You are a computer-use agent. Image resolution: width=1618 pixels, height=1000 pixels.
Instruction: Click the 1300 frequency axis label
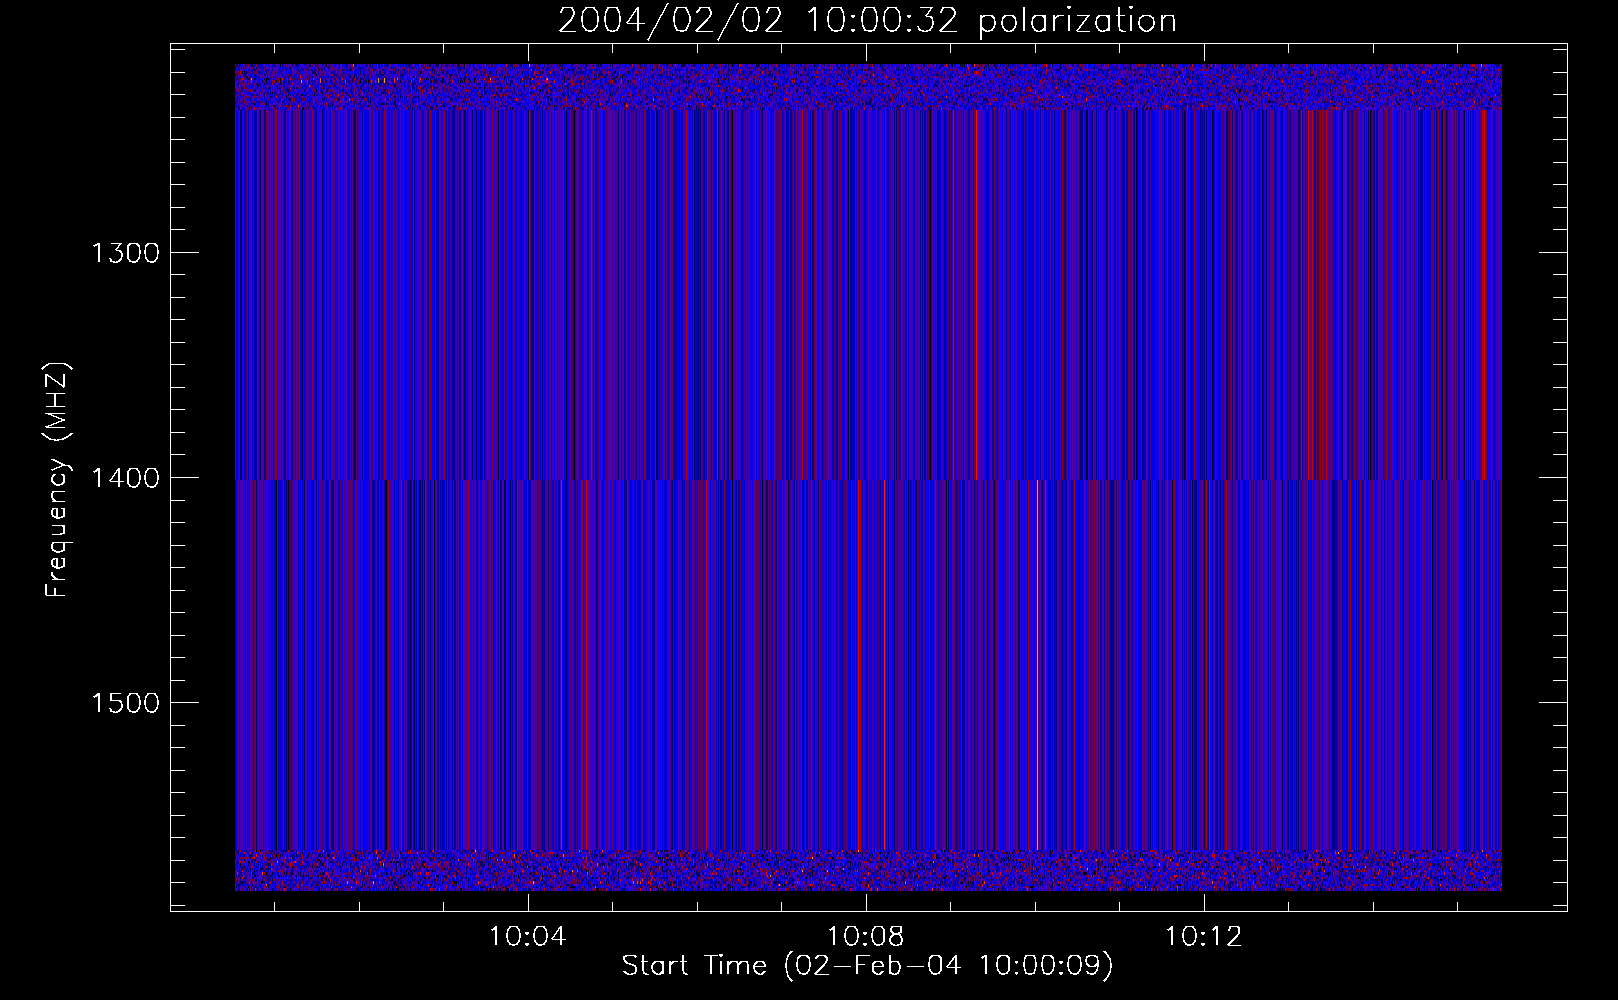pos(125,252)
